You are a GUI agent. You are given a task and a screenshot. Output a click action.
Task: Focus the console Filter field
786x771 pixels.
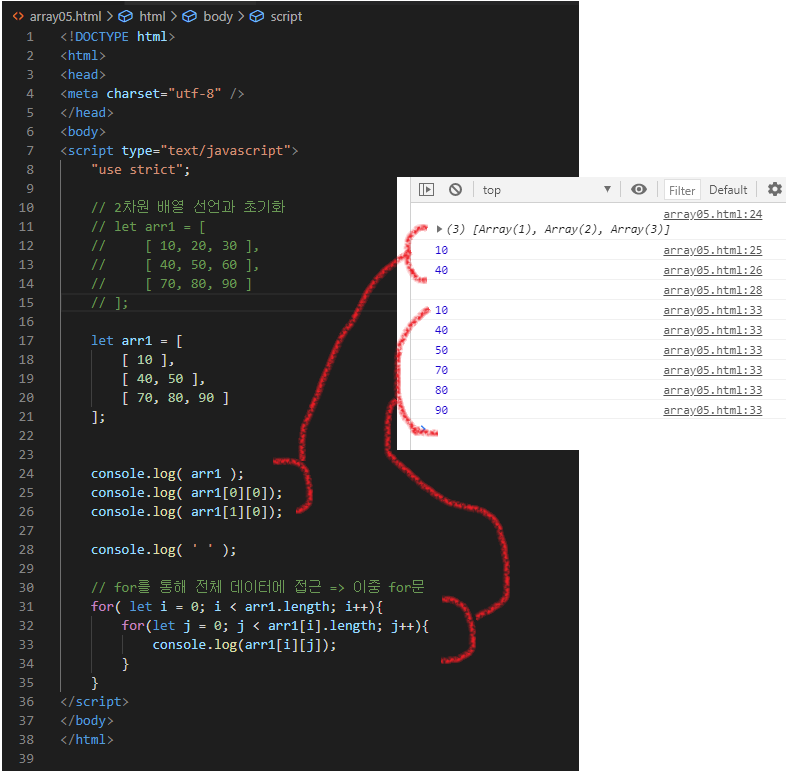[682, 190]
